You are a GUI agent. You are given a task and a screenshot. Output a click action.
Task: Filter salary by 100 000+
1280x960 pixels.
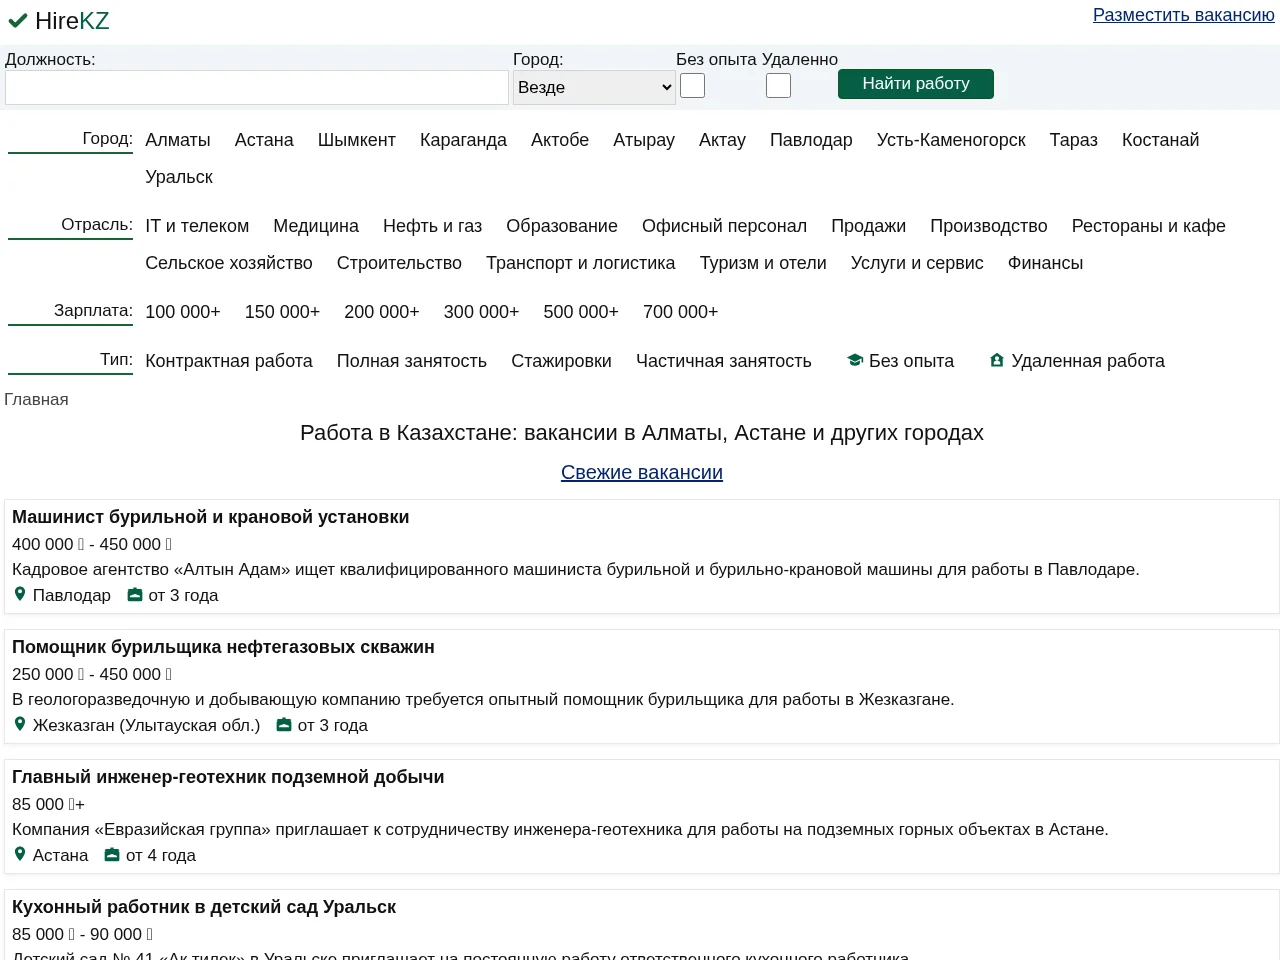click(183, 312)
